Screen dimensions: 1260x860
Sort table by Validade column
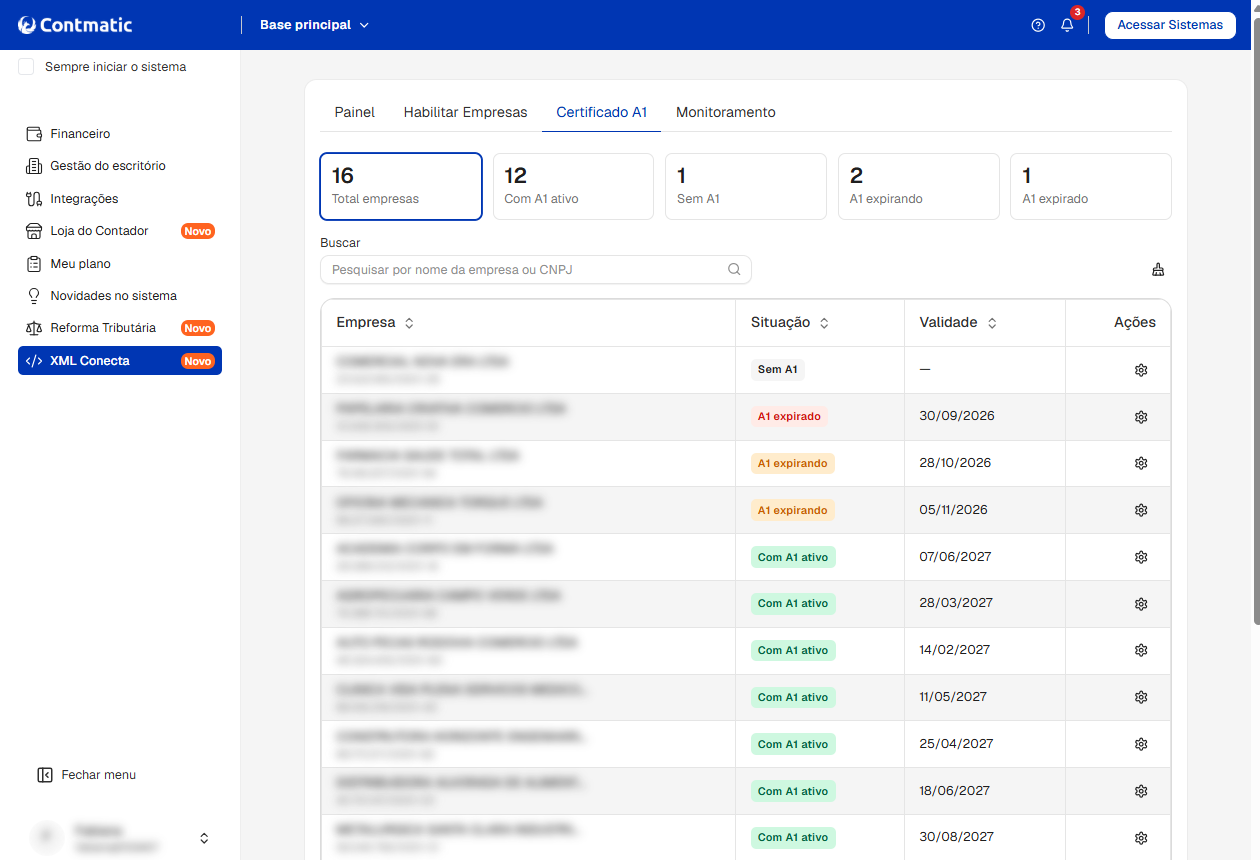coord(992,323)
